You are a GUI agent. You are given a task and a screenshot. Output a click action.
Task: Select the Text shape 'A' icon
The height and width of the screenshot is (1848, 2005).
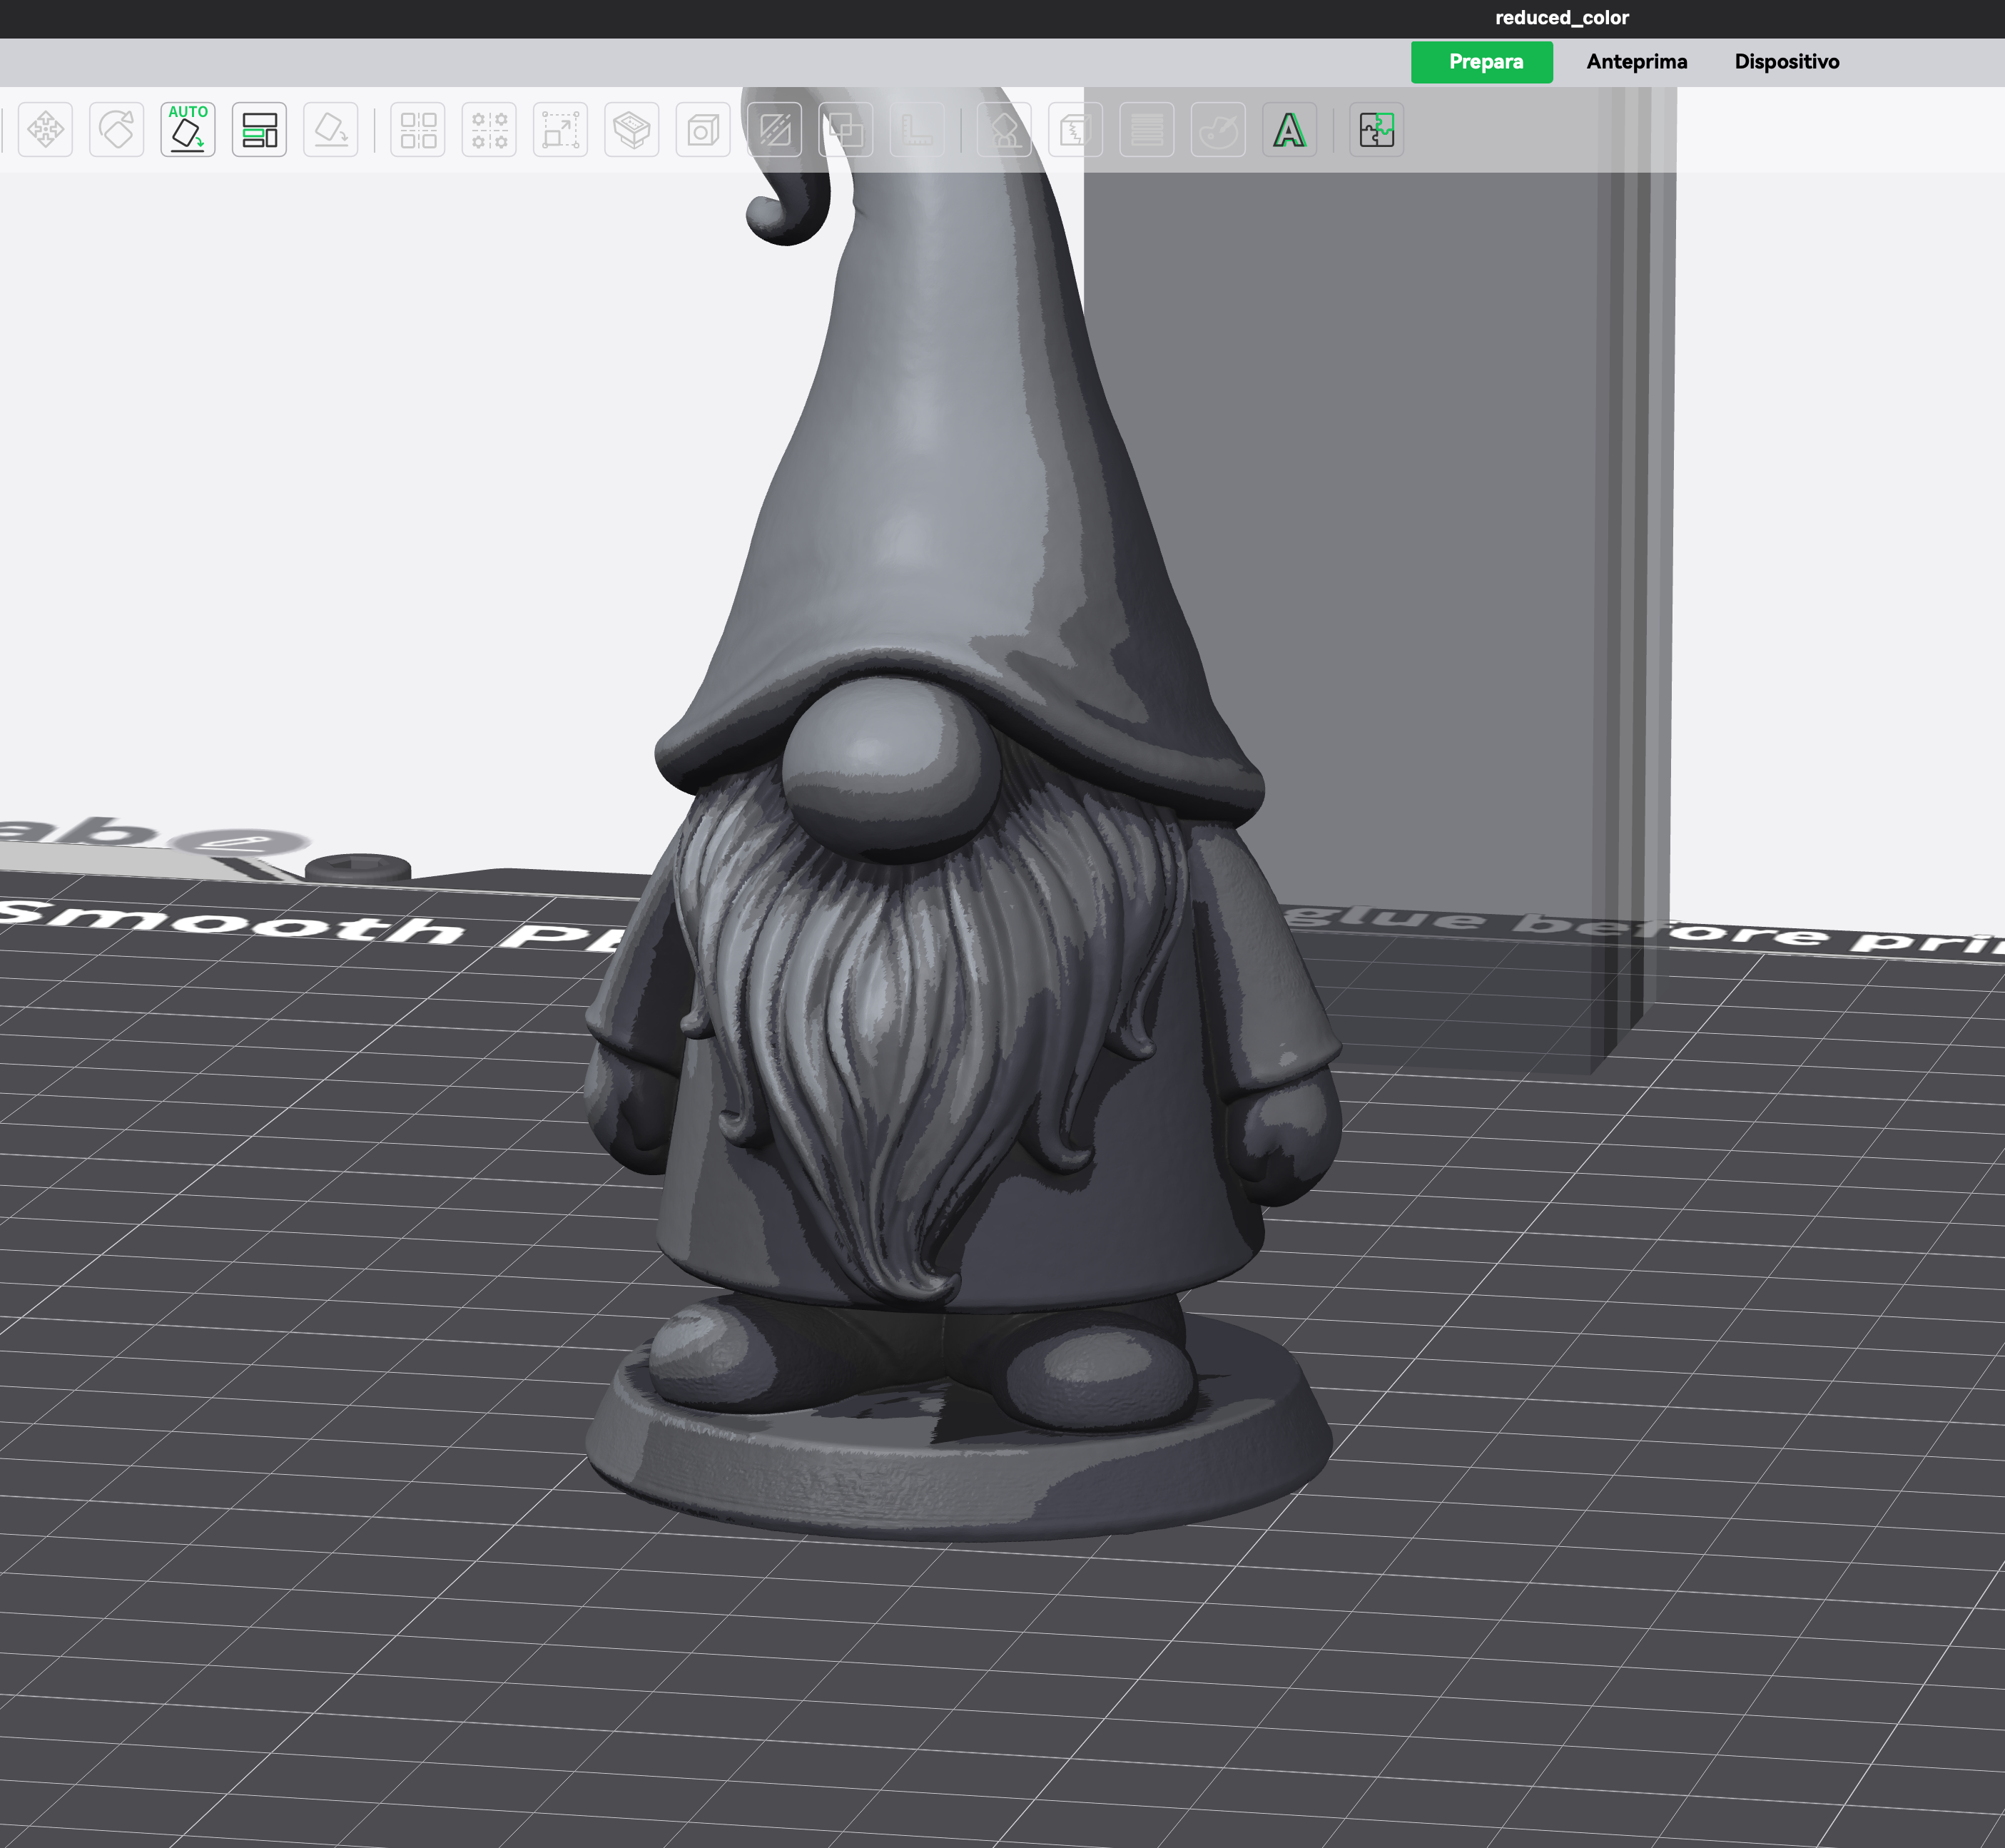tap(1289, 129)
